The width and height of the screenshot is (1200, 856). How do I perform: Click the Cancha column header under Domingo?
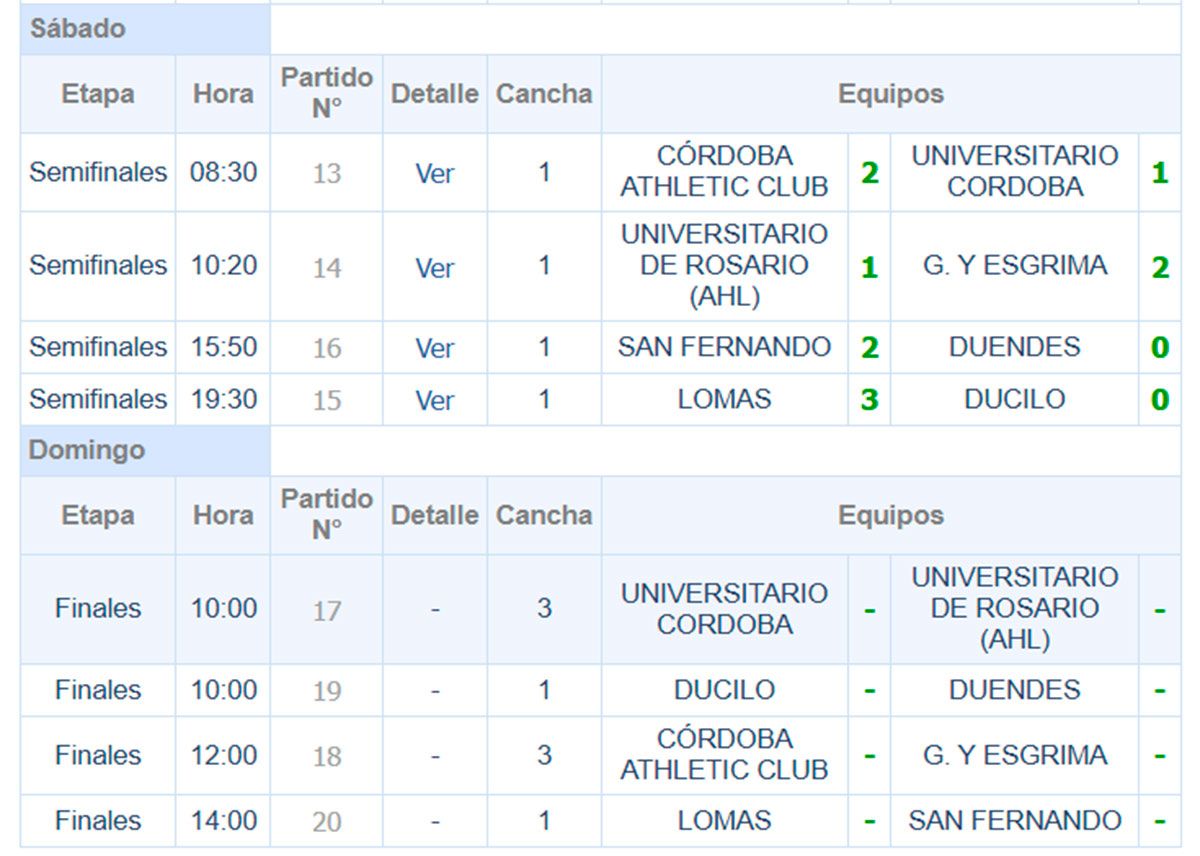544,515
